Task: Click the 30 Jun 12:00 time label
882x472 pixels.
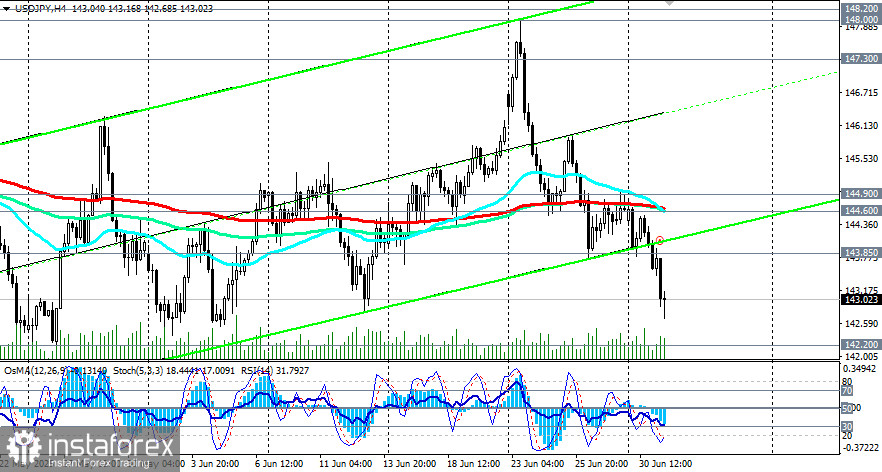Action: pyautogui.click(x=664, y=465)
